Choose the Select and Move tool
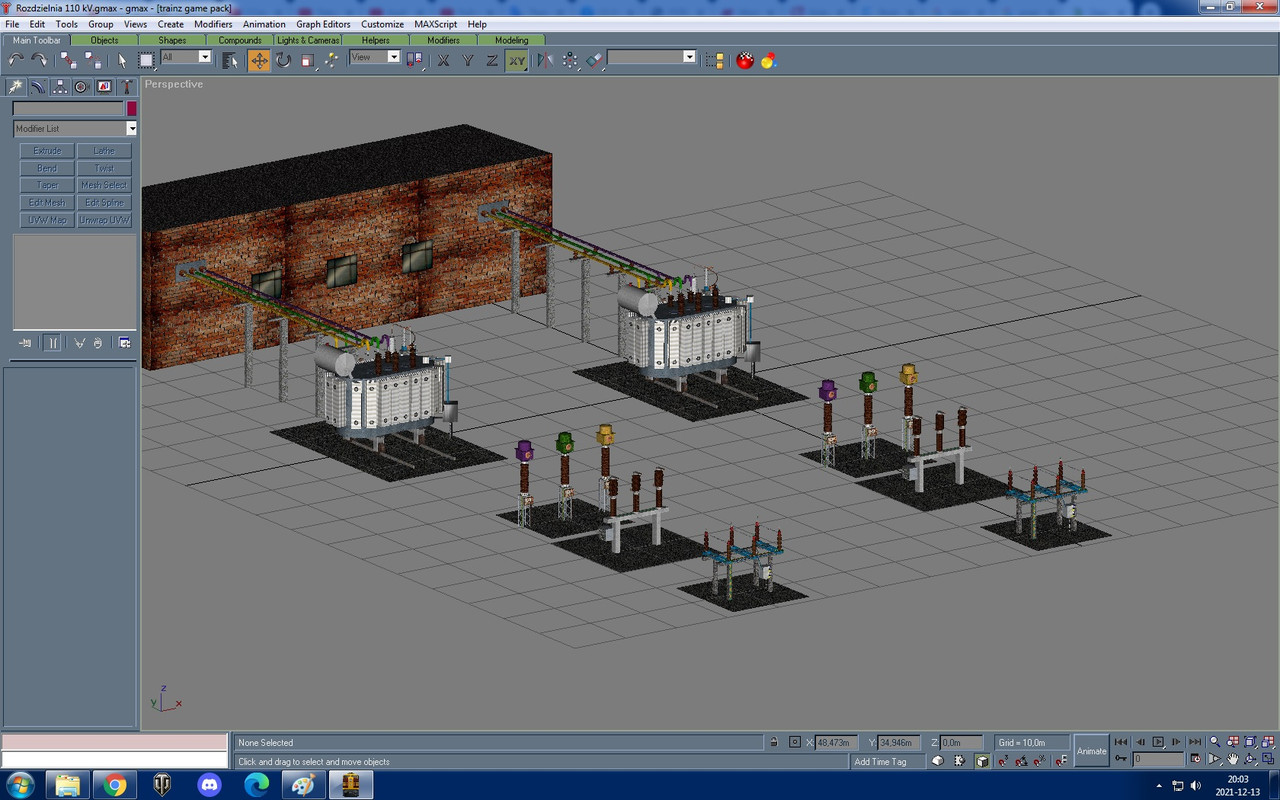Image resolution: width=1280 pixels, height=800 pixels. pyautogui.click(x=259, y=60)
